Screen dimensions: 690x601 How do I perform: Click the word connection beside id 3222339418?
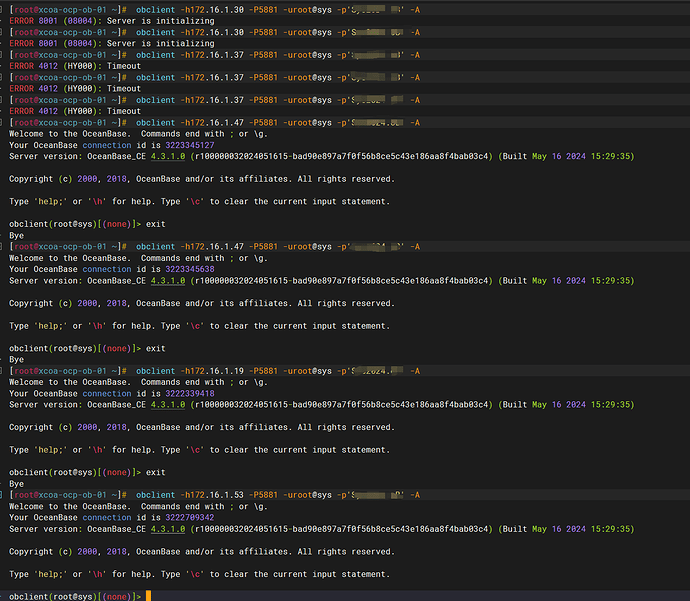point(107,394)
